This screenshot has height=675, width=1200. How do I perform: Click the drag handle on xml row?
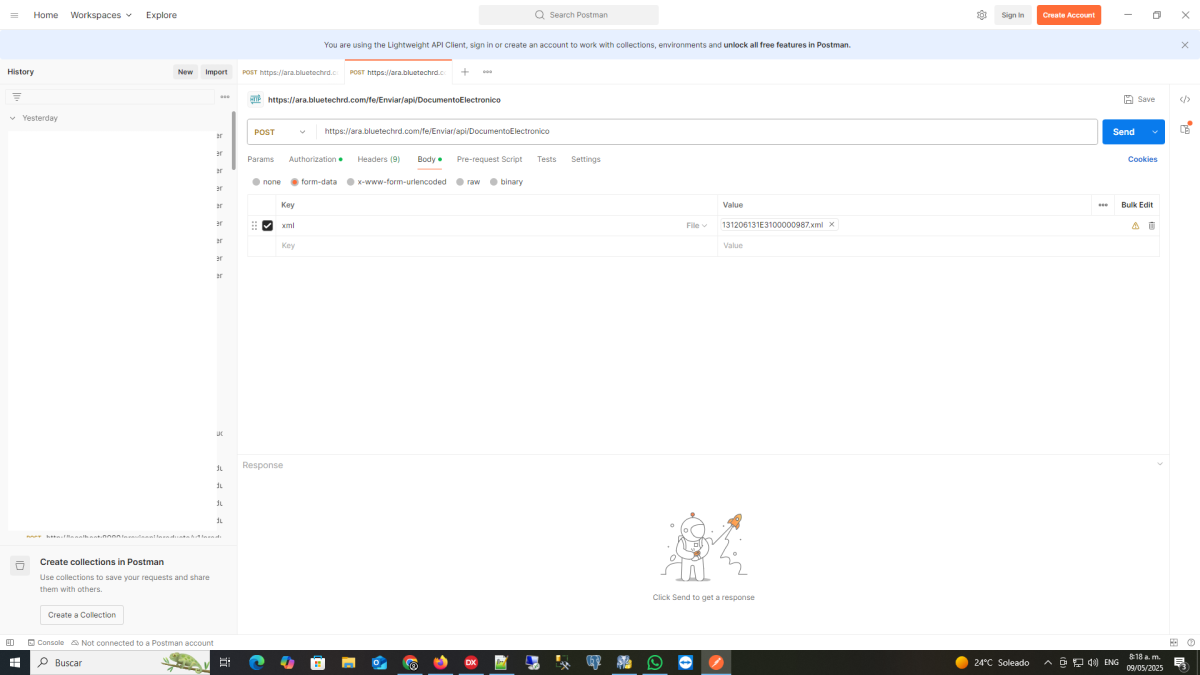coord(254,226)
